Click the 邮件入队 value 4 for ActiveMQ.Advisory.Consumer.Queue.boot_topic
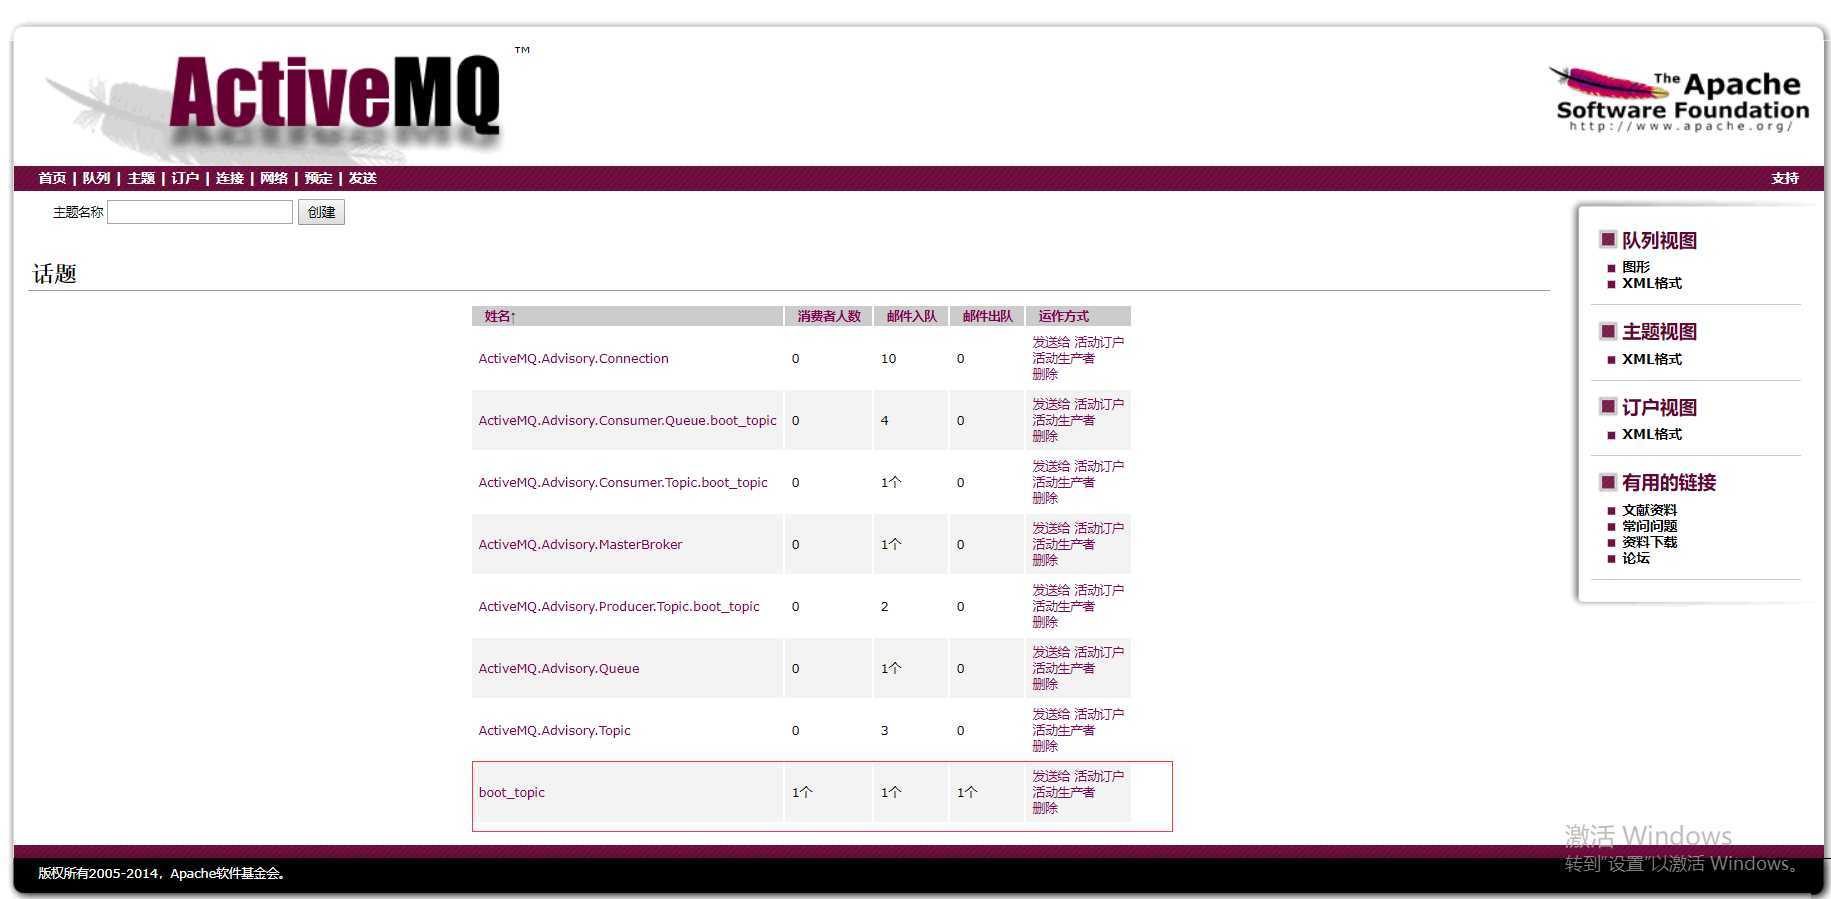The image size is (1831, 899). (x=884, y=420)
